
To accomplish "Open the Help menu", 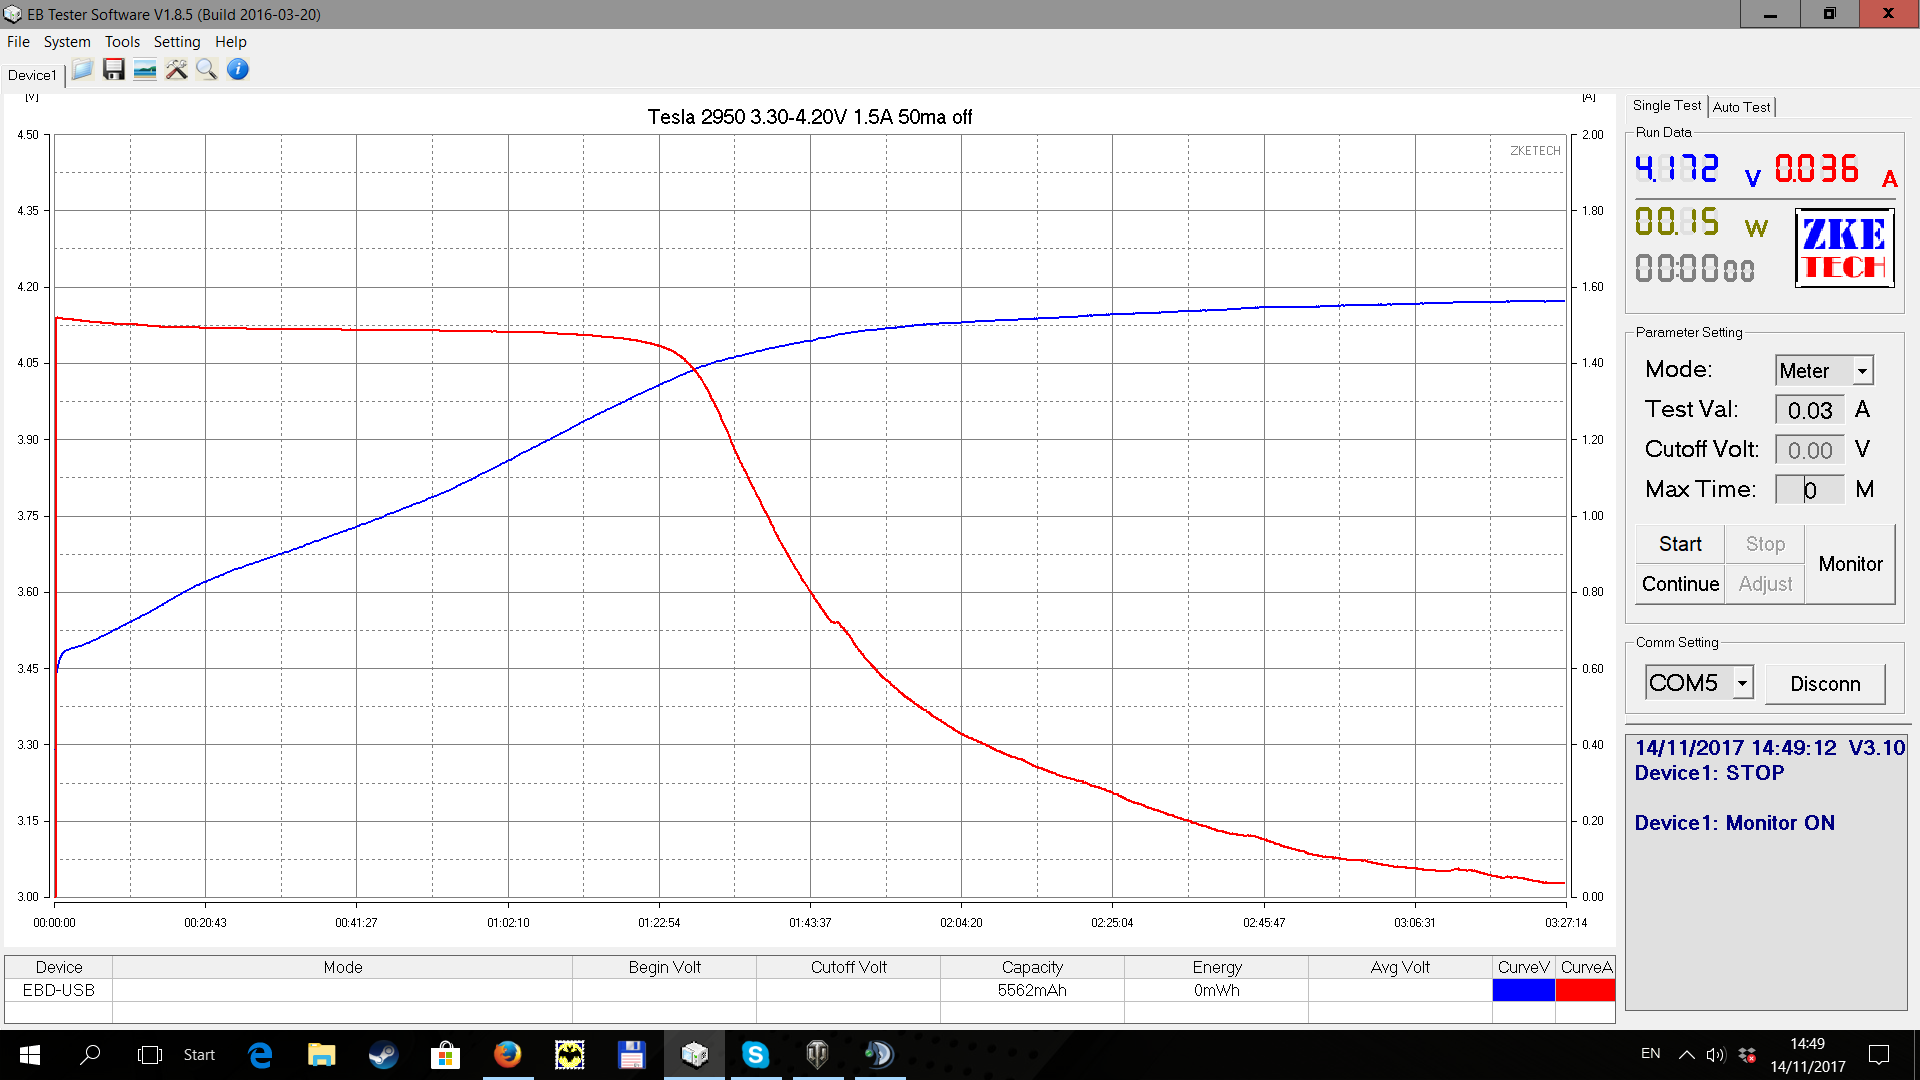I will [x=231, y=42].
